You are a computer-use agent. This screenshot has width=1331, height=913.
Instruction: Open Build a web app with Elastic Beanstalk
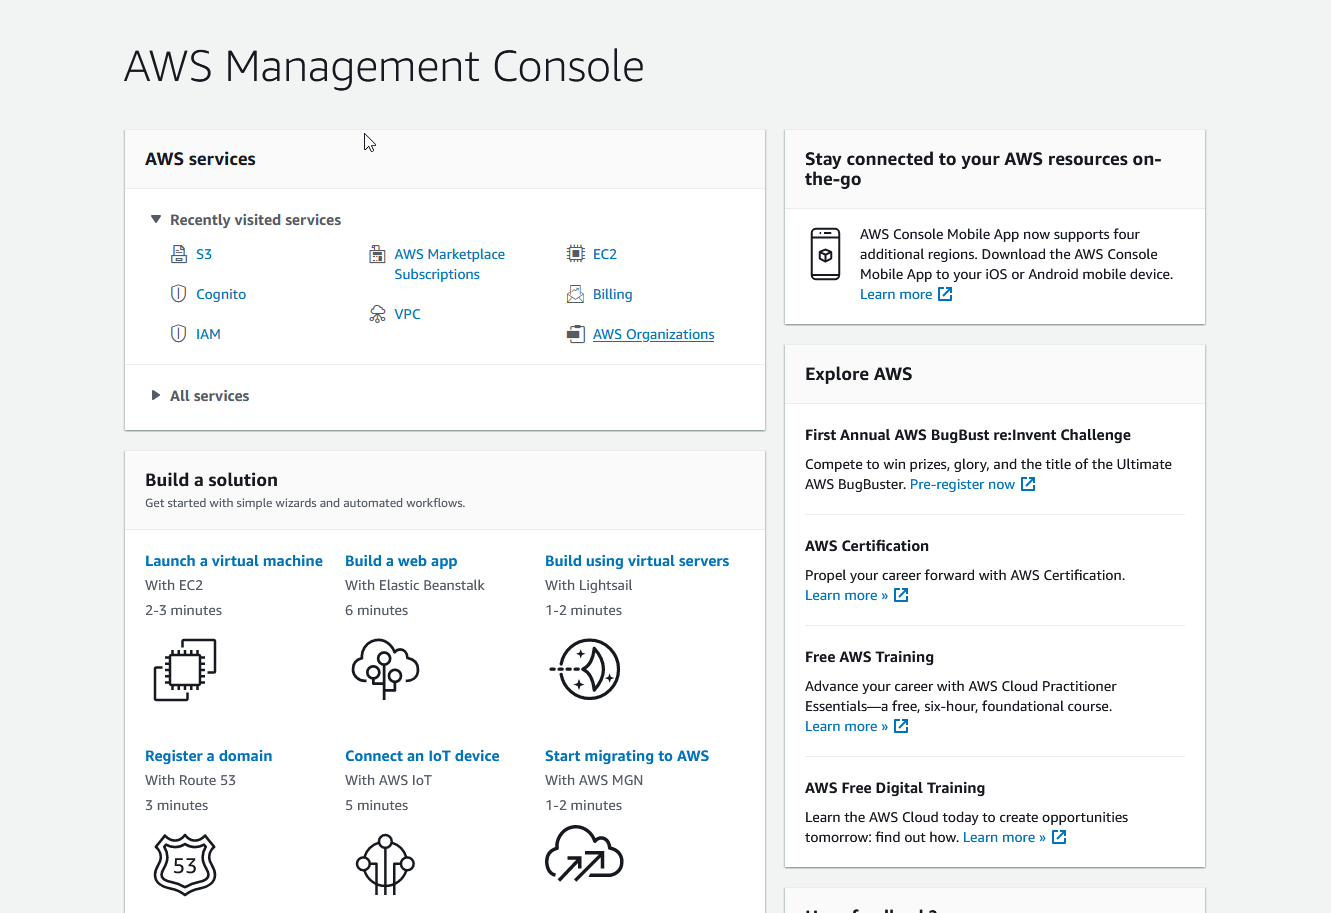click(x=400, y=561)
